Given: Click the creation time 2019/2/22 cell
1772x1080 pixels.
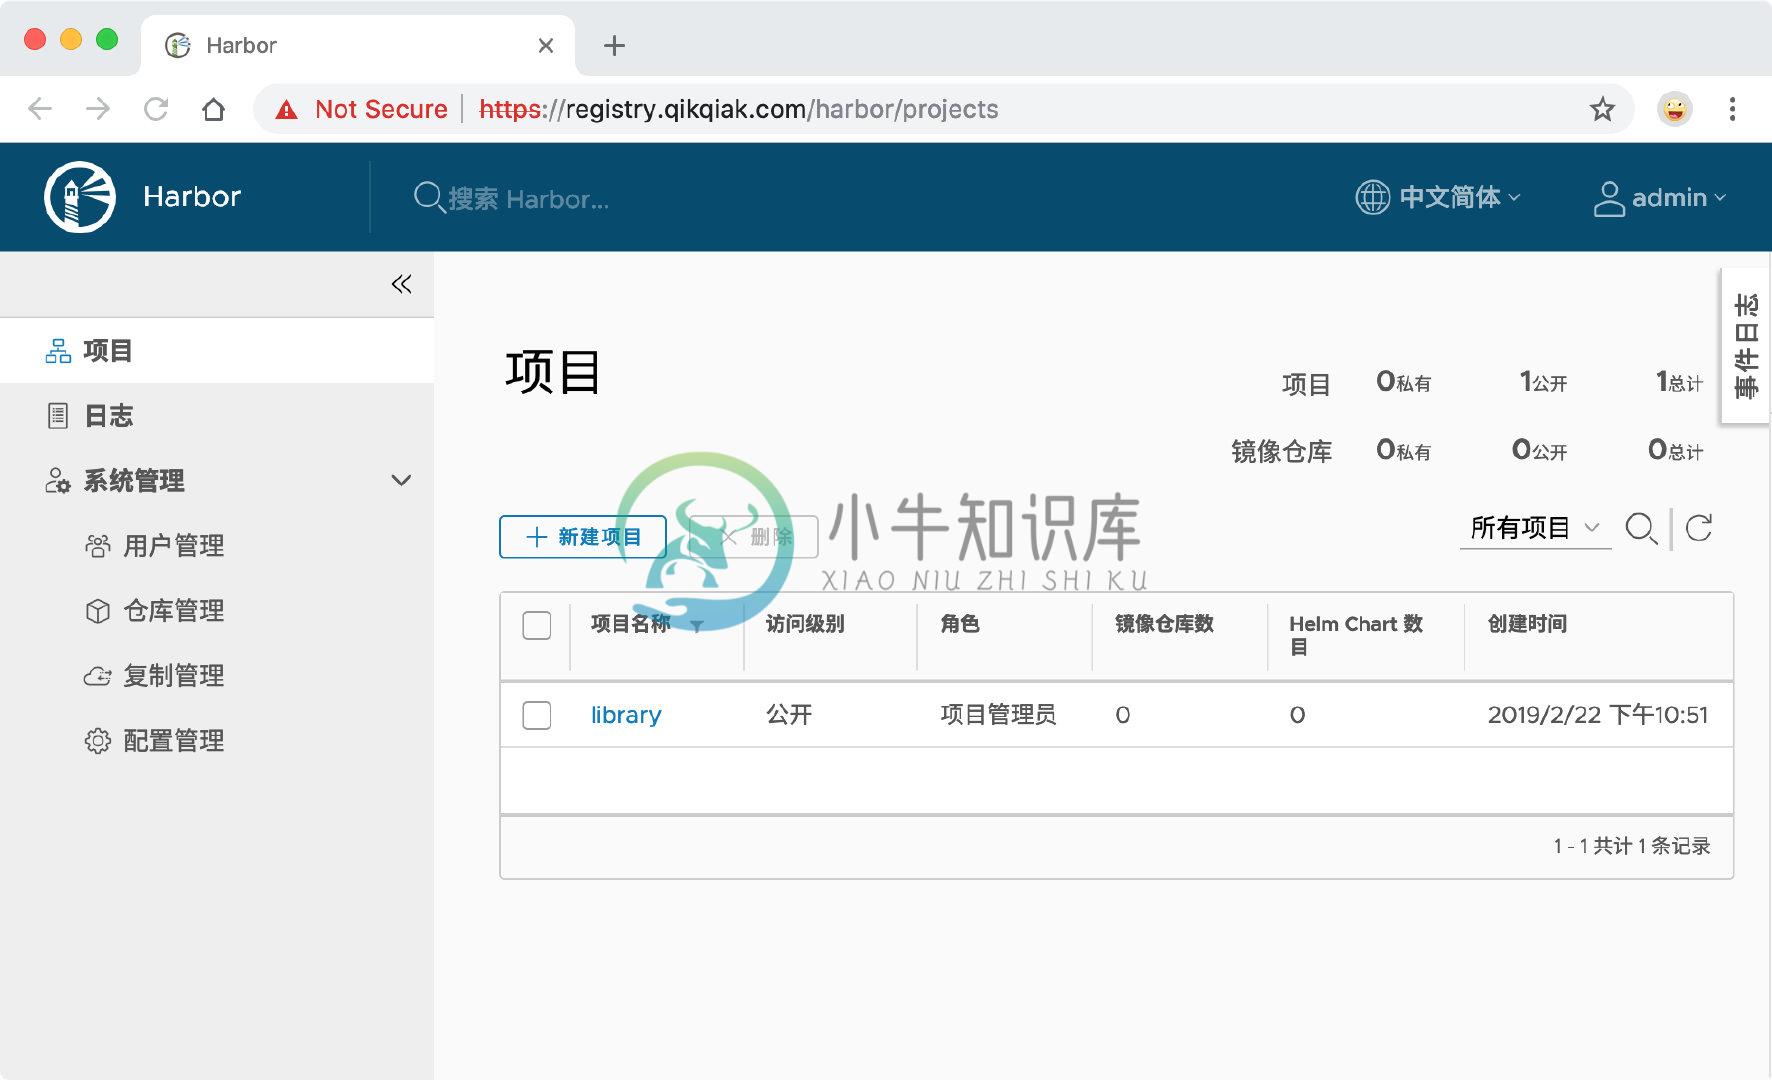Looking at the screenshot, I should click(1598, 715).
